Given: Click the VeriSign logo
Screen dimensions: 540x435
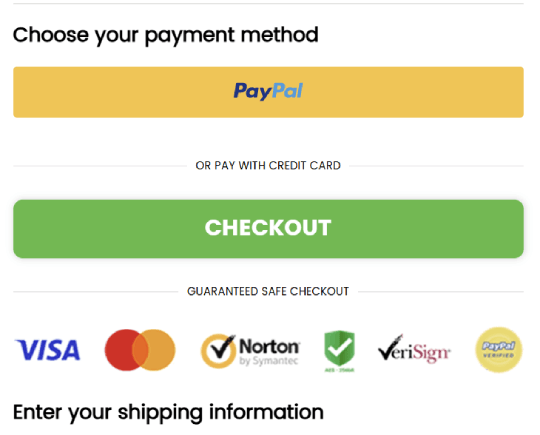Looking at the screenshot, I should point(414,349).
